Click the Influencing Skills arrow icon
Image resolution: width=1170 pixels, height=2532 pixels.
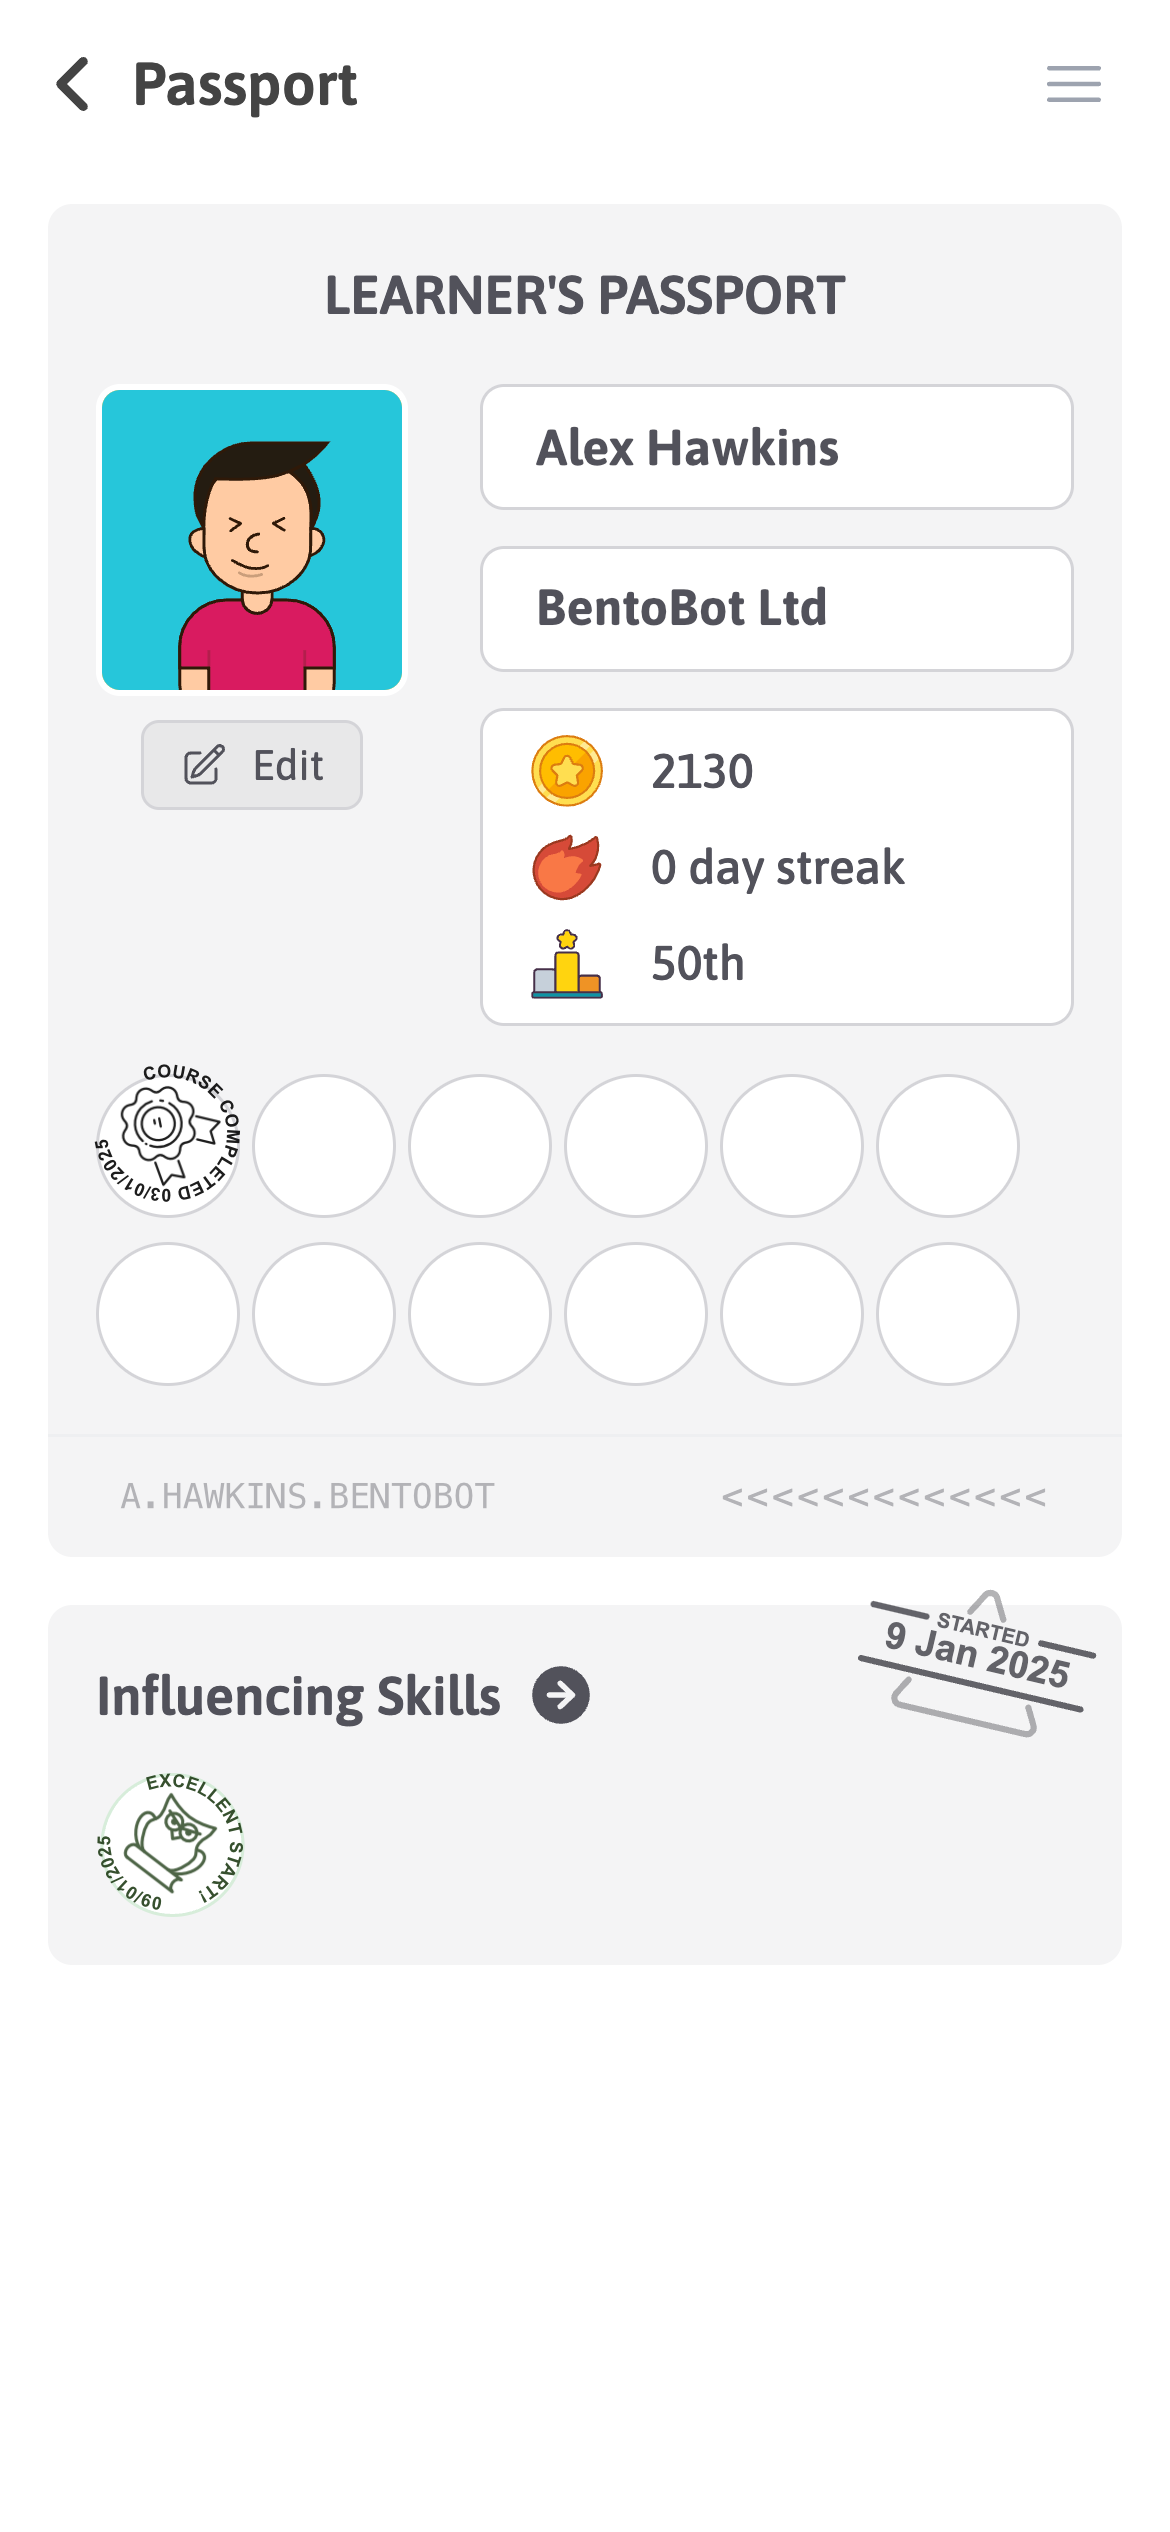point(561,1695)
